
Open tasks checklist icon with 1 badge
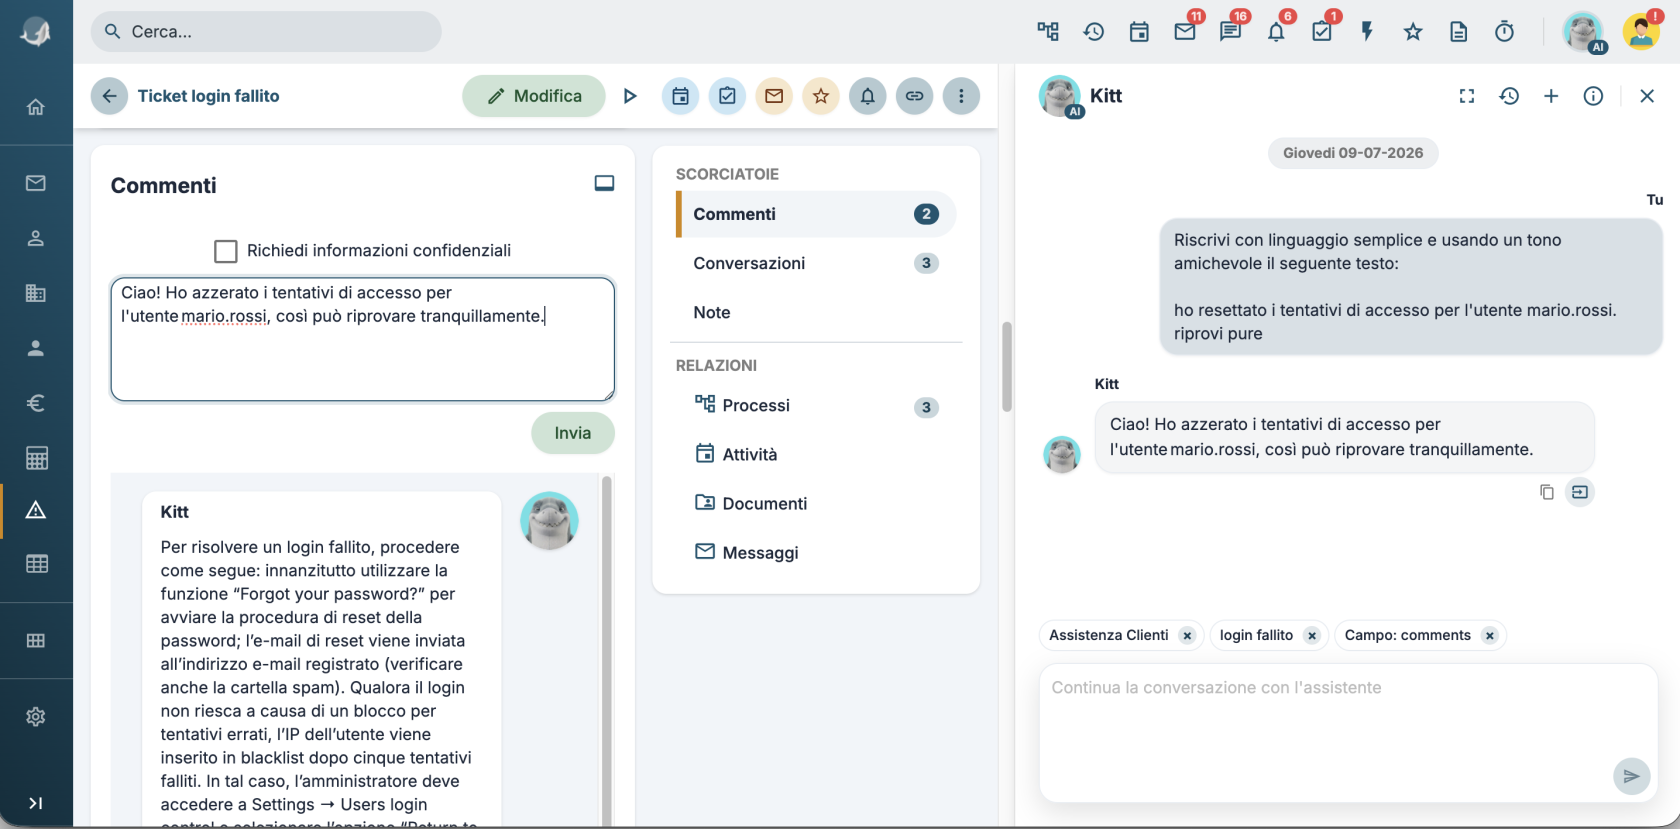point(1322,32)
